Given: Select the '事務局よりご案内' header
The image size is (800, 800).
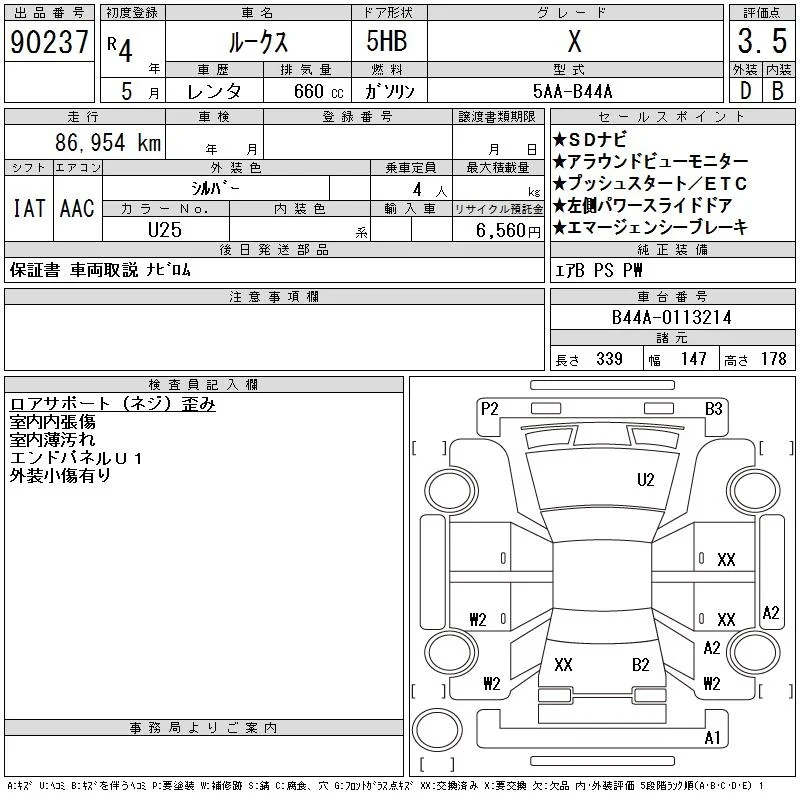Looking at the screenshot, I should tap(204, 728).
